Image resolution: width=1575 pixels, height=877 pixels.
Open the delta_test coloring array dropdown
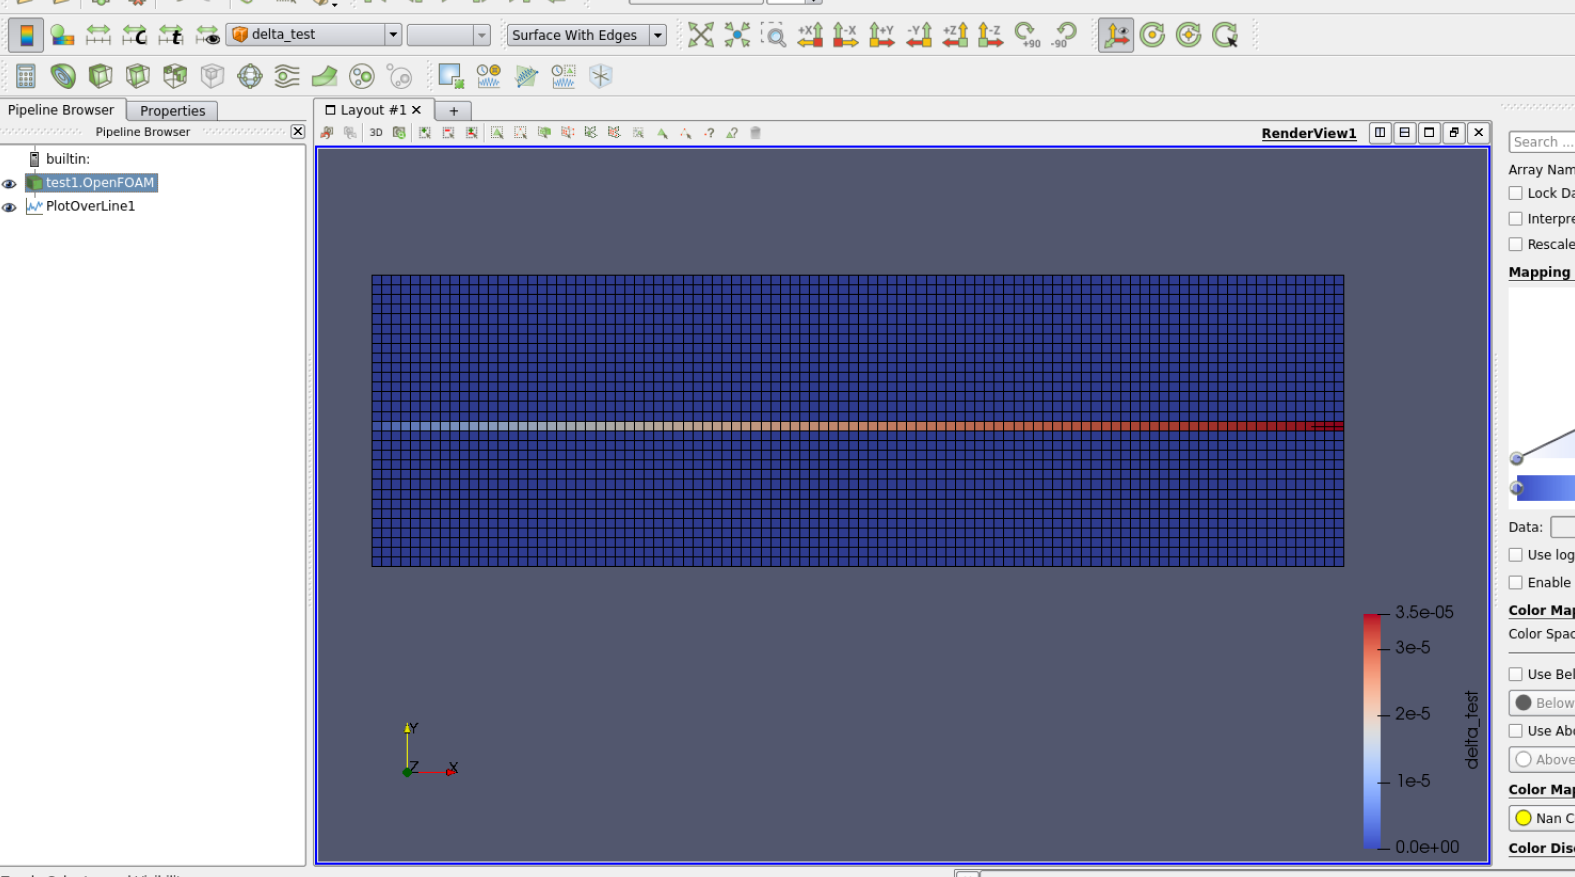pos(315,35)
